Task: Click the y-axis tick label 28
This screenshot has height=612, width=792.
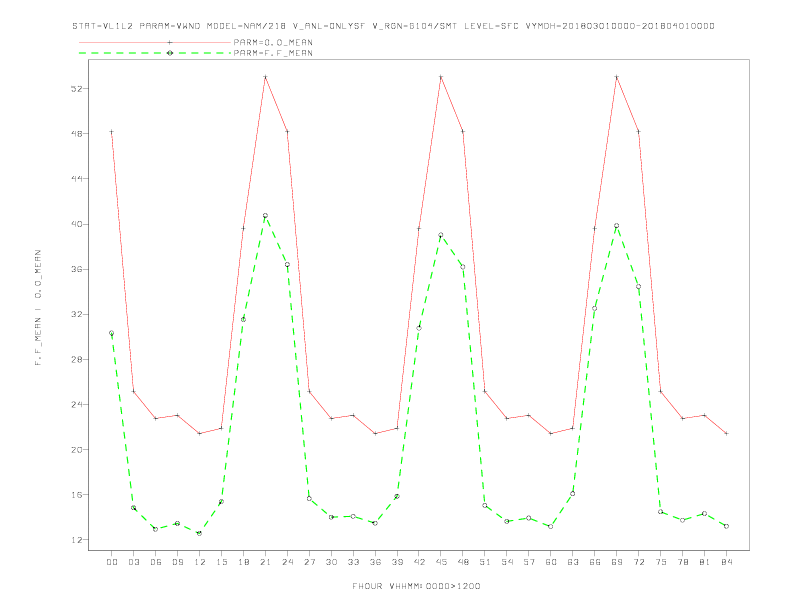Action: click(77, 360)
